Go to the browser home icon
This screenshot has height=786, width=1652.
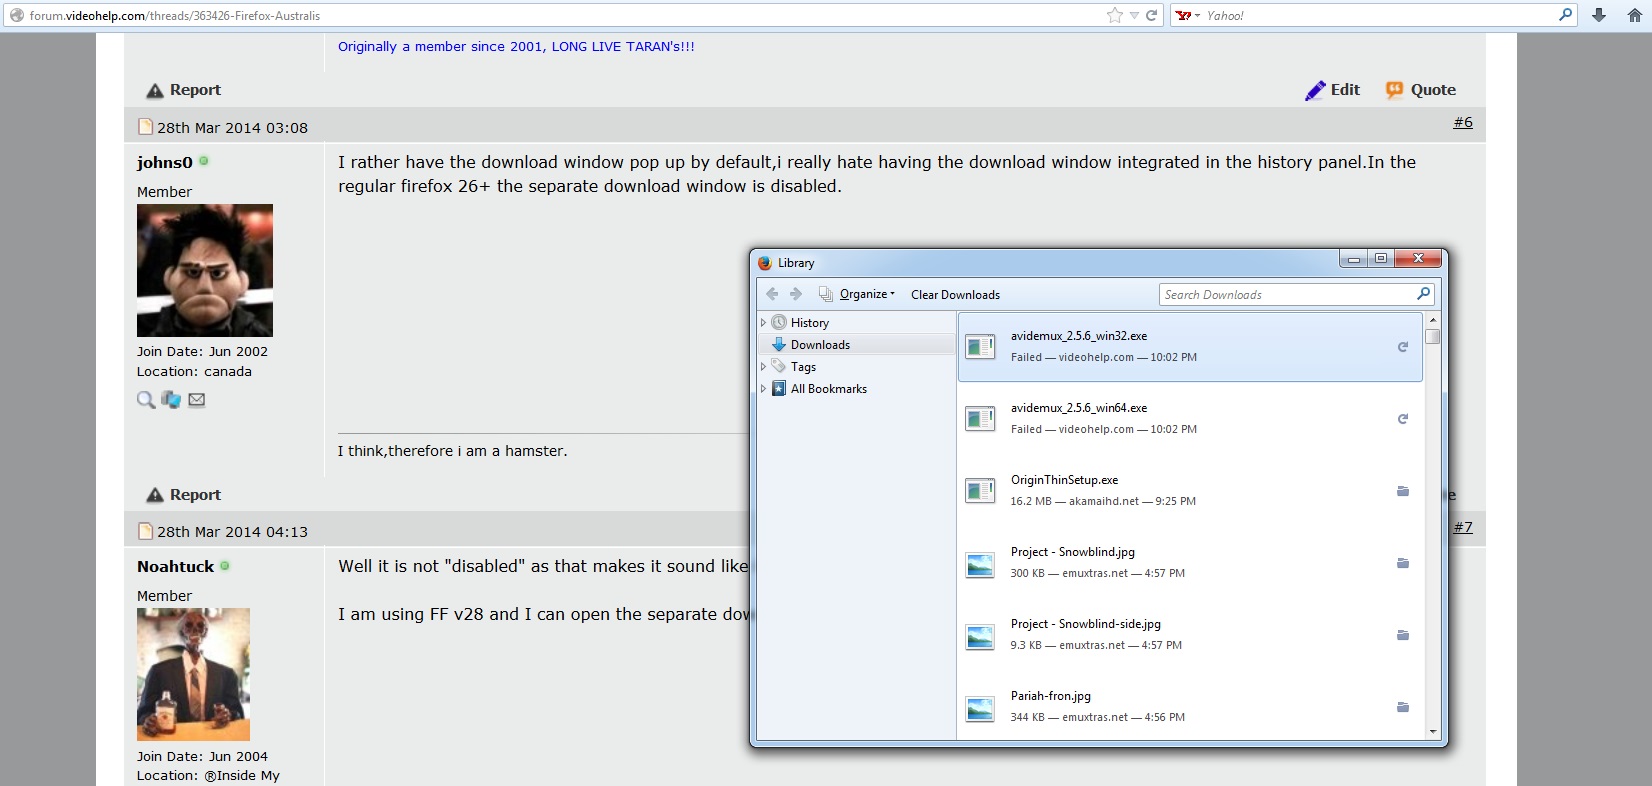tap(1635, 15)
